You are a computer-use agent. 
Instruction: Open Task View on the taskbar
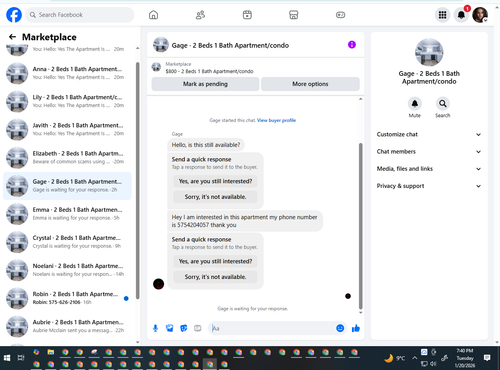pos(21,358)
